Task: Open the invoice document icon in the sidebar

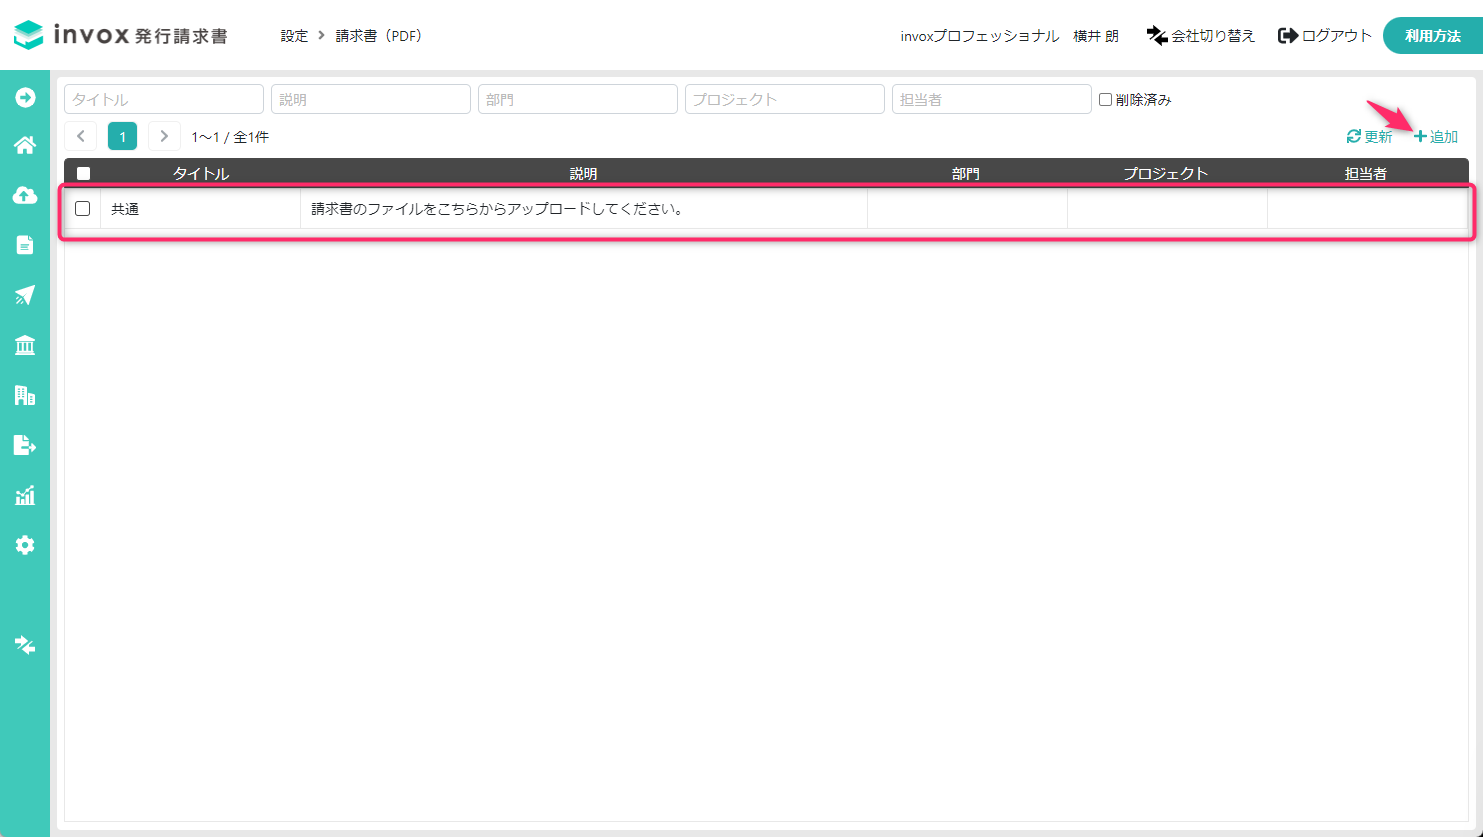Action: tap(24, 245)
